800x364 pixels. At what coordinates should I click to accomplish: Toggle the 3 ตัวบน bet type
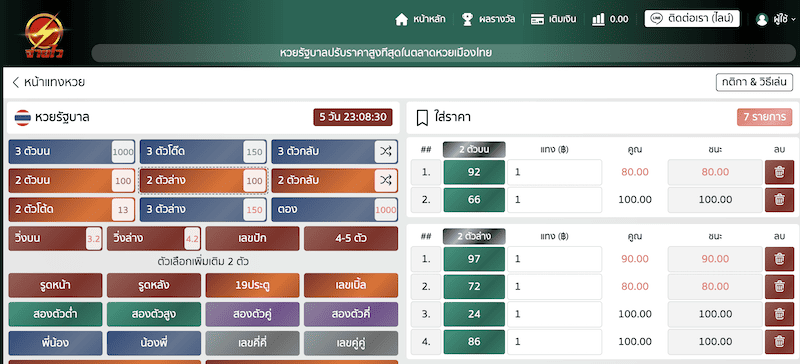coord(72,152)
